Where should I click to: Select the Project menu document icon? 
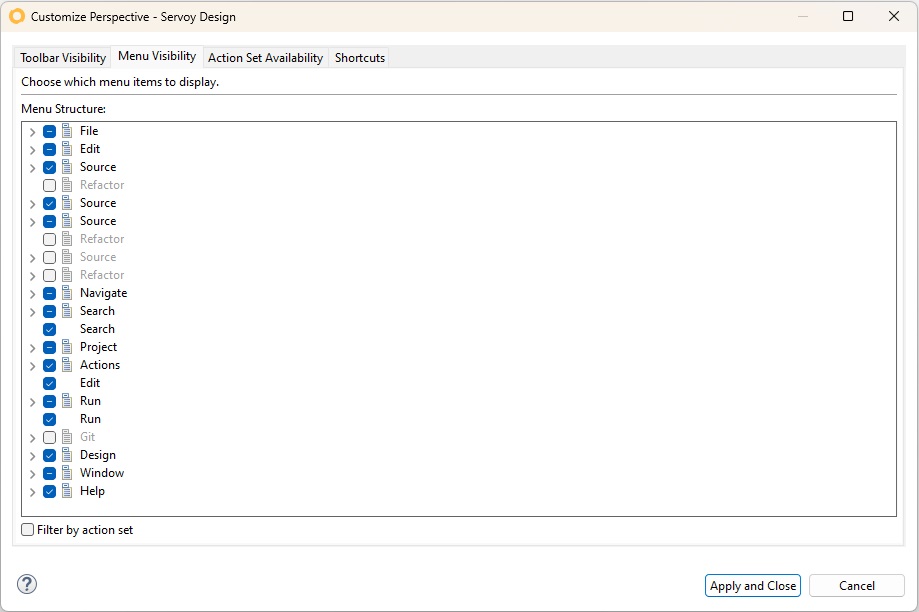pos(67,347)
